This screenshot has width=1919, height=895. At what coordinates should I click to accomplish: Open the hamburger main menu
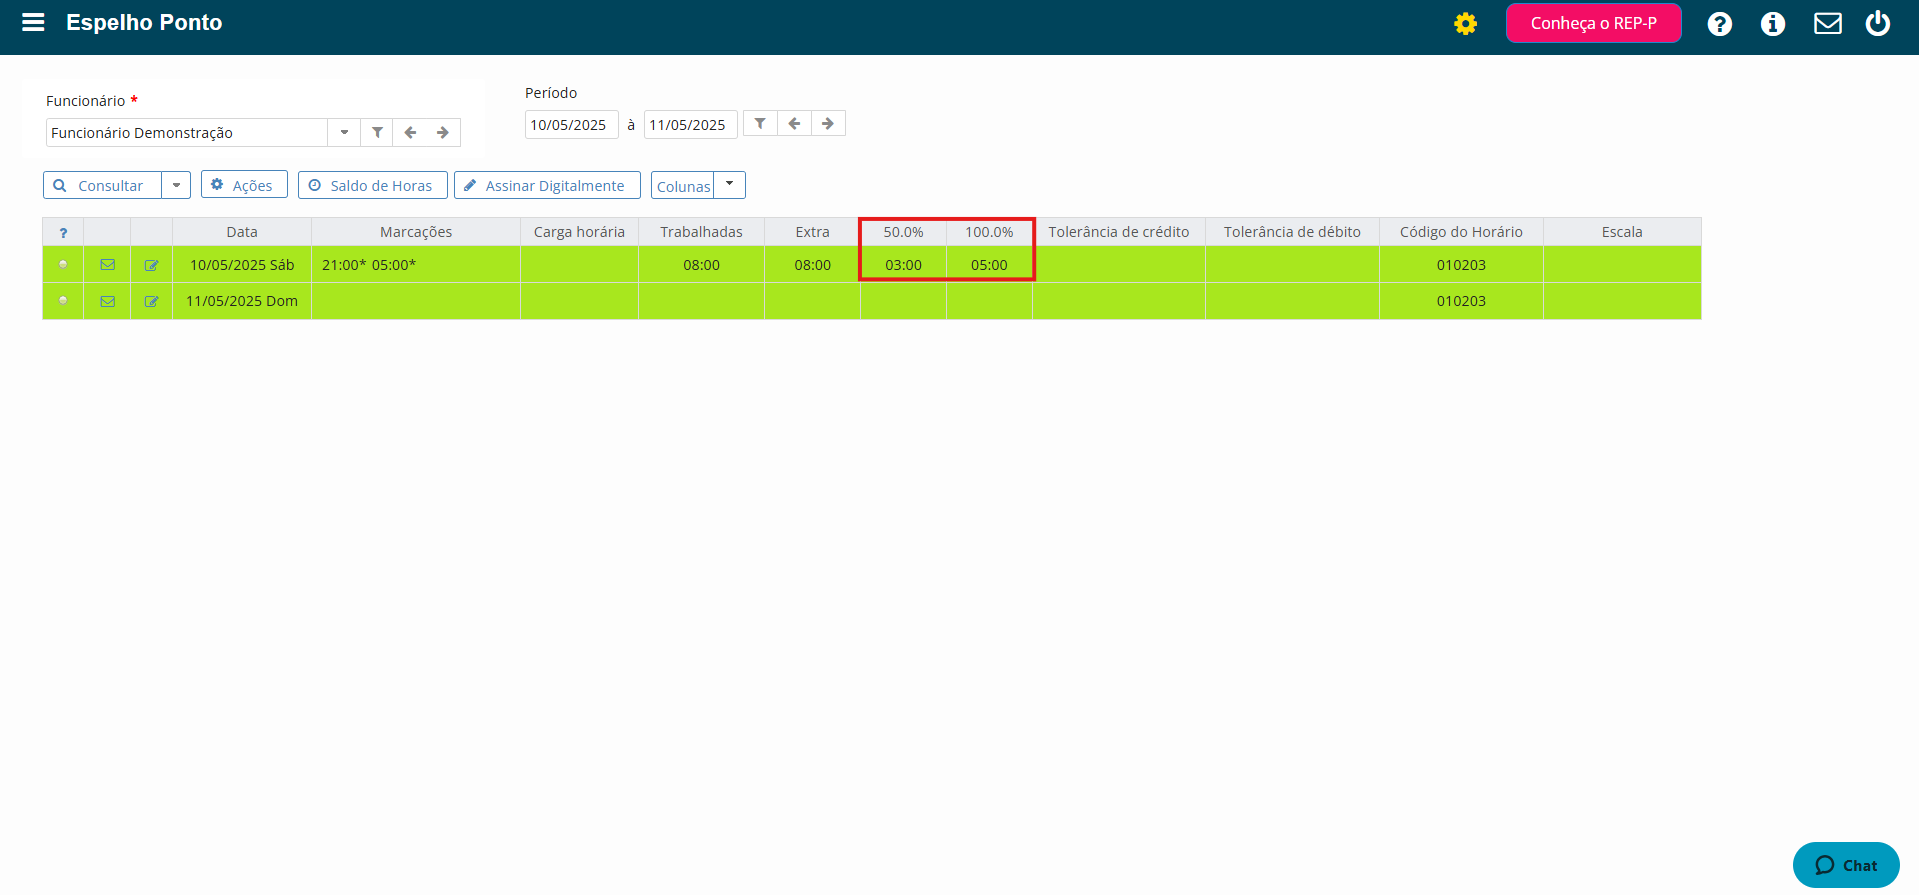coord(33,22)
